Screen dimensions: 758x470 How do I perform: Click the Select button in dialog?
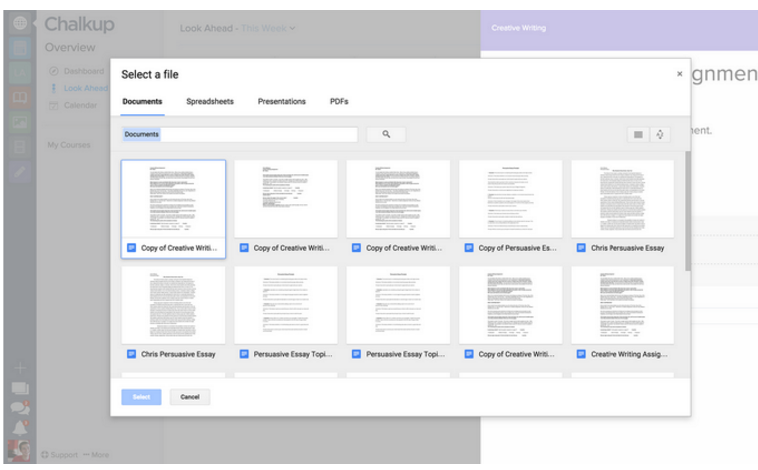(141, 397)
